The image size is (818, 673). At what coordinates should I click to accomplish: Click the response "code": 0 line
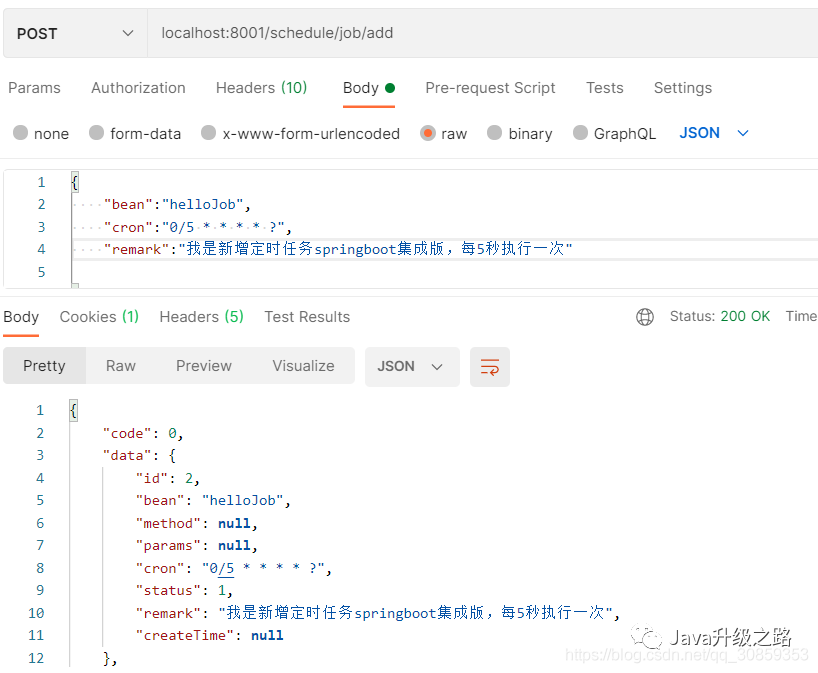(x=143, y=433)
